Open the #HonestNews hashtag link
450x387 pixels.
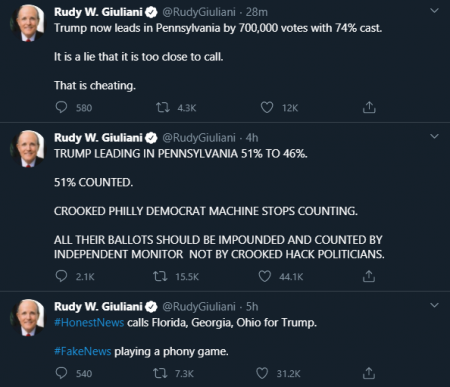(89, 323)
